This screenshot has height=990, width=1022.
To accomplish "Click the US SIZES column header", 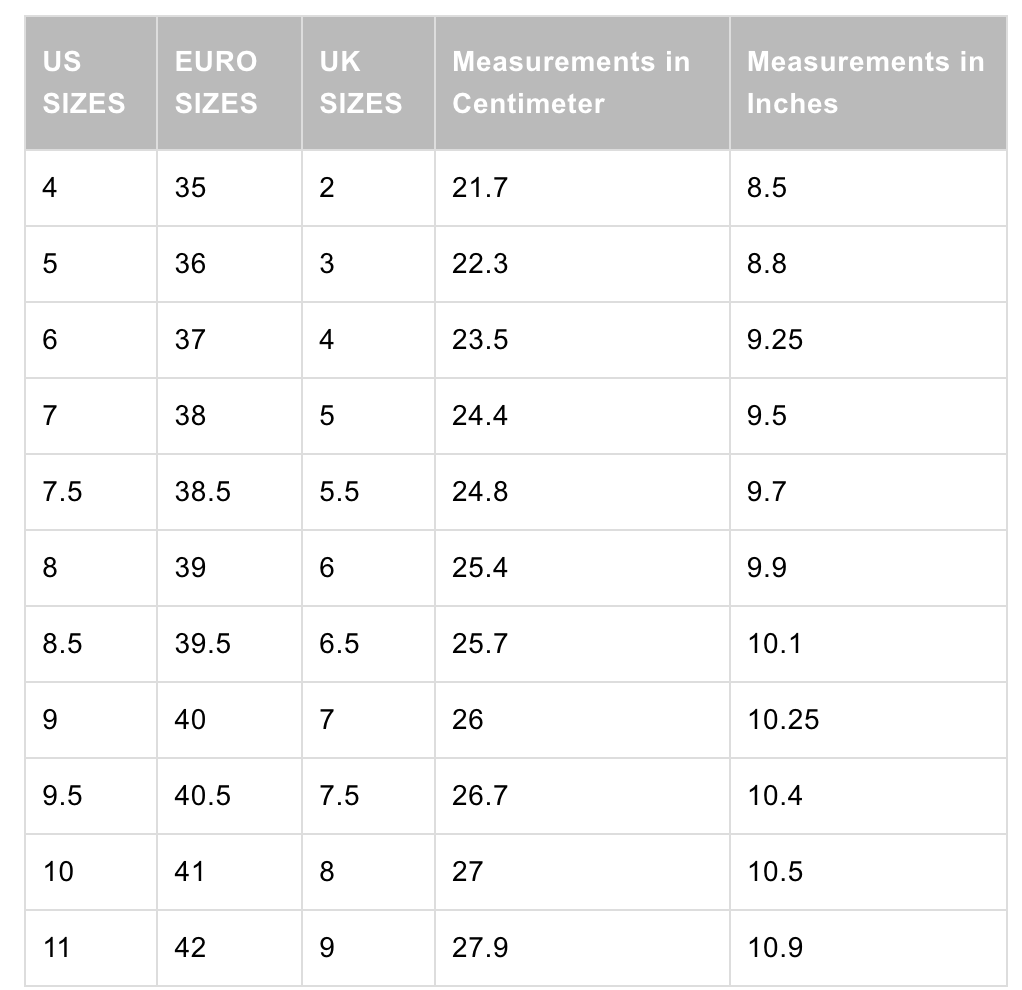I will (84, 82).
